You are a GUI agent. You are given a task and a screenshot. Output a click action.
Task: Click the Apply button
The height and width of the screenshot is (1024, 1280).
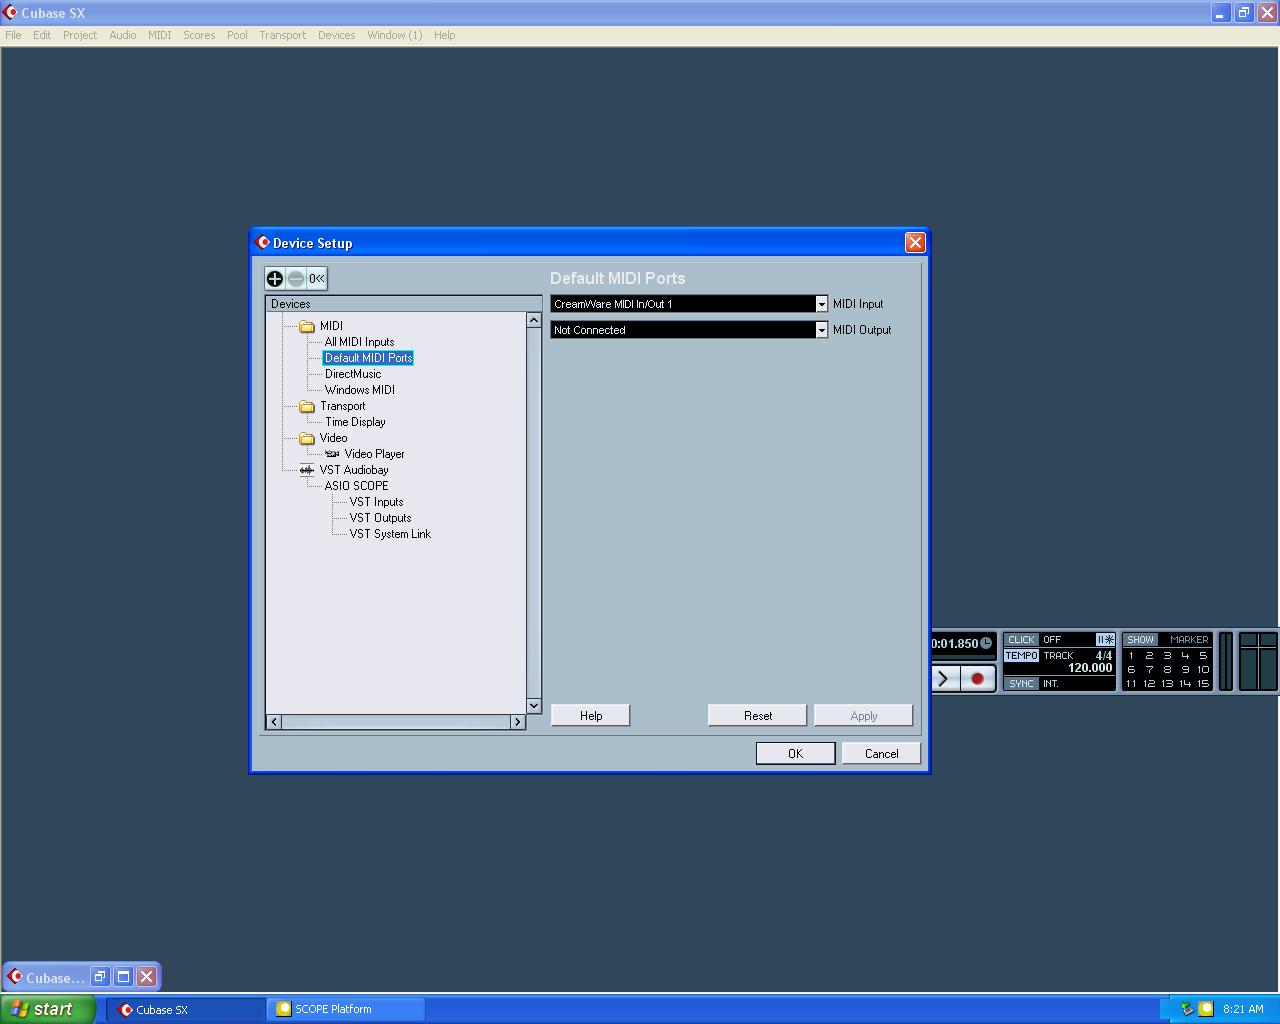pyautogui.click(x=864, y=715)
